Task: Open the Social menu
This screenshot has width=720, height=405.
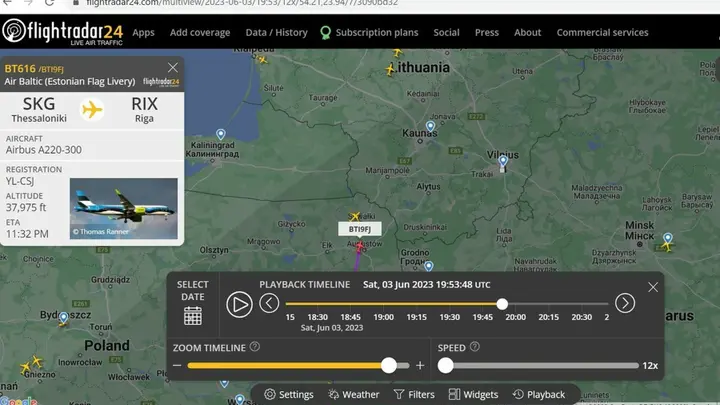Action: tap(446, 33)
